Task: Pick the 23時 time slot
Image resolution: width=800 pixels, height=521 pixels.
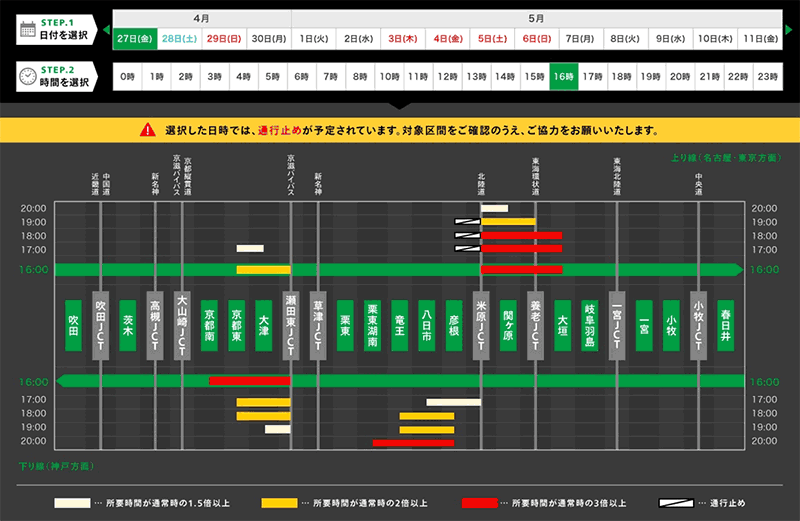Action: coord(768,77)
